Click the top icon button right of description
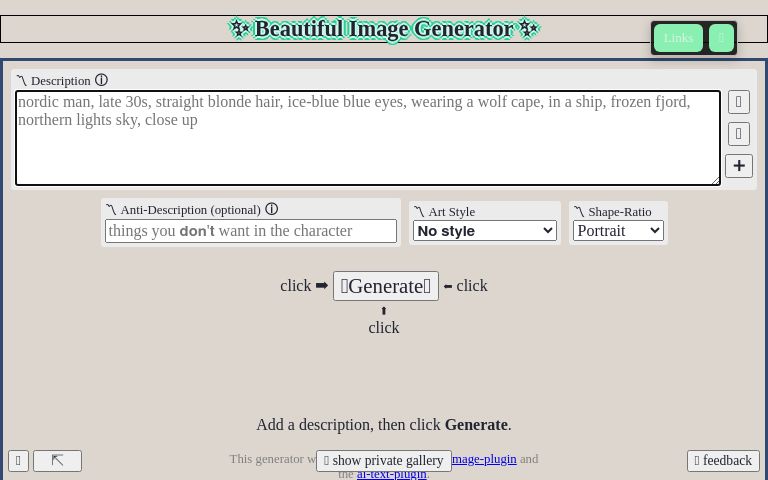The width and height of the screenshot is (768, 480). (738, 102)
